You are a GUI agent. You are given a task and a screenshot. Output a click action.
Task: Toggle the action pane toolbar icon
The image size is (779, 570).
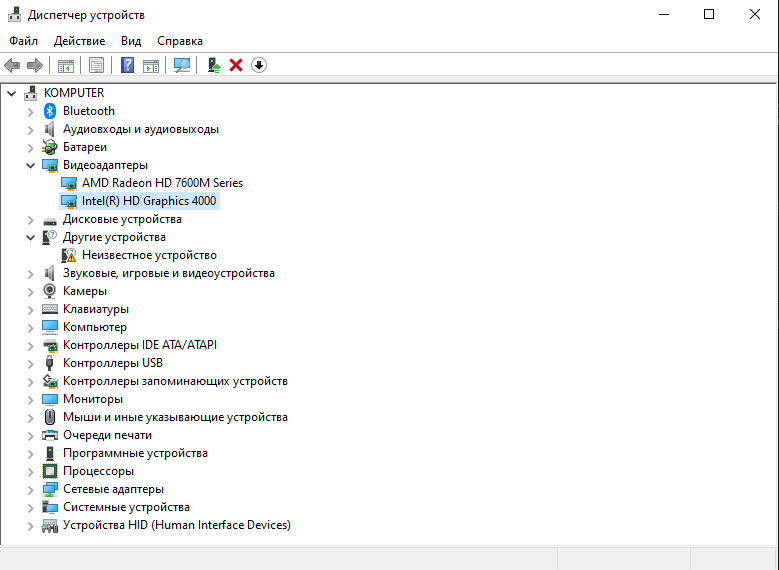coord(151,65)
